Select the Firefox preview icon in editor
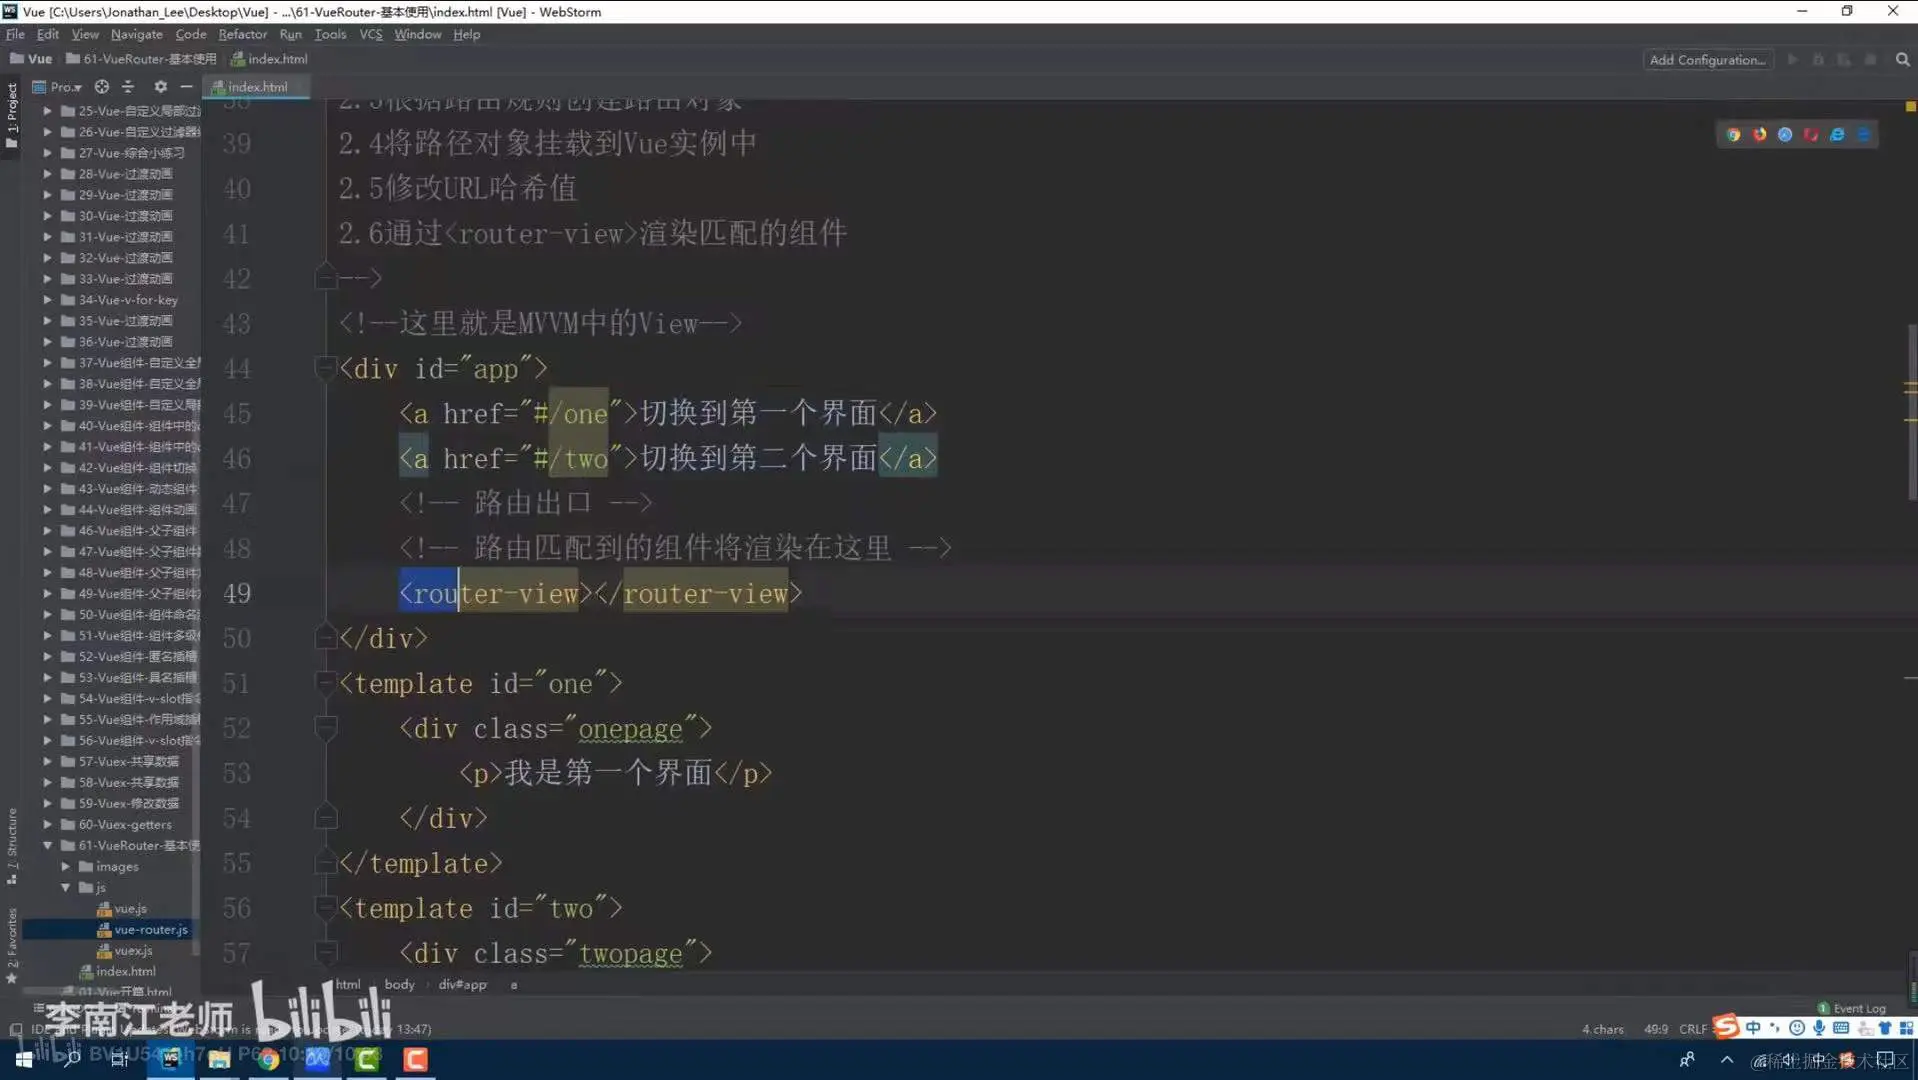The width and height of the screenshot is (1918, 1080). [1760, 134]
